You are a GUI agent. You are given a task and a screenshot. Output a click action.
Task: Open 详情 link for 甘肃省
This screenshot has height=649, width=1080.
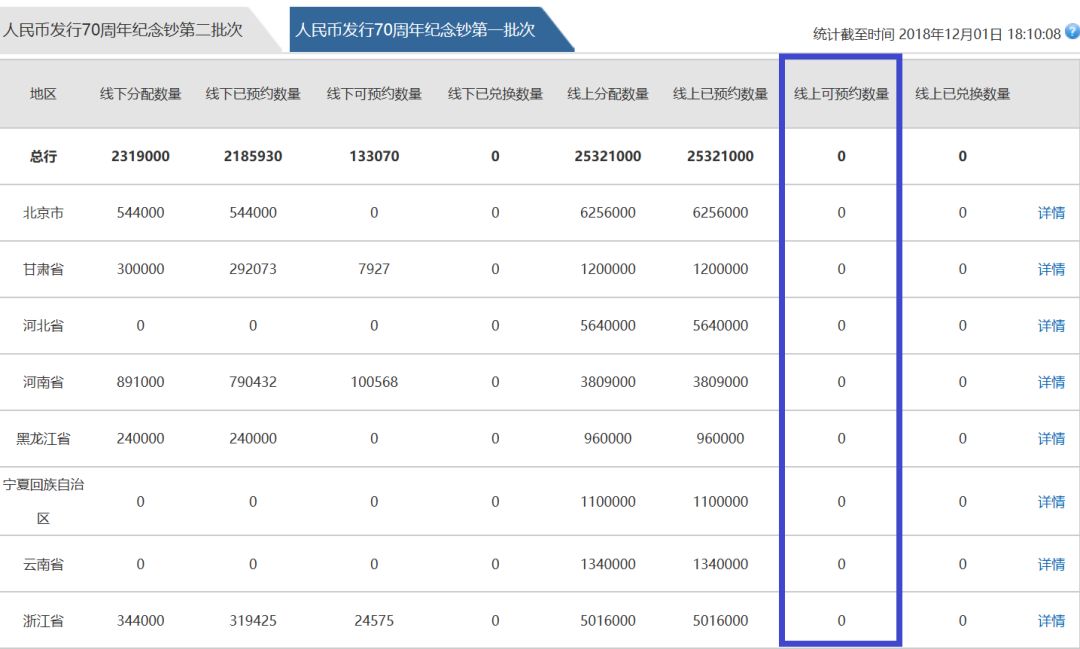click(x=1051, y=269)
